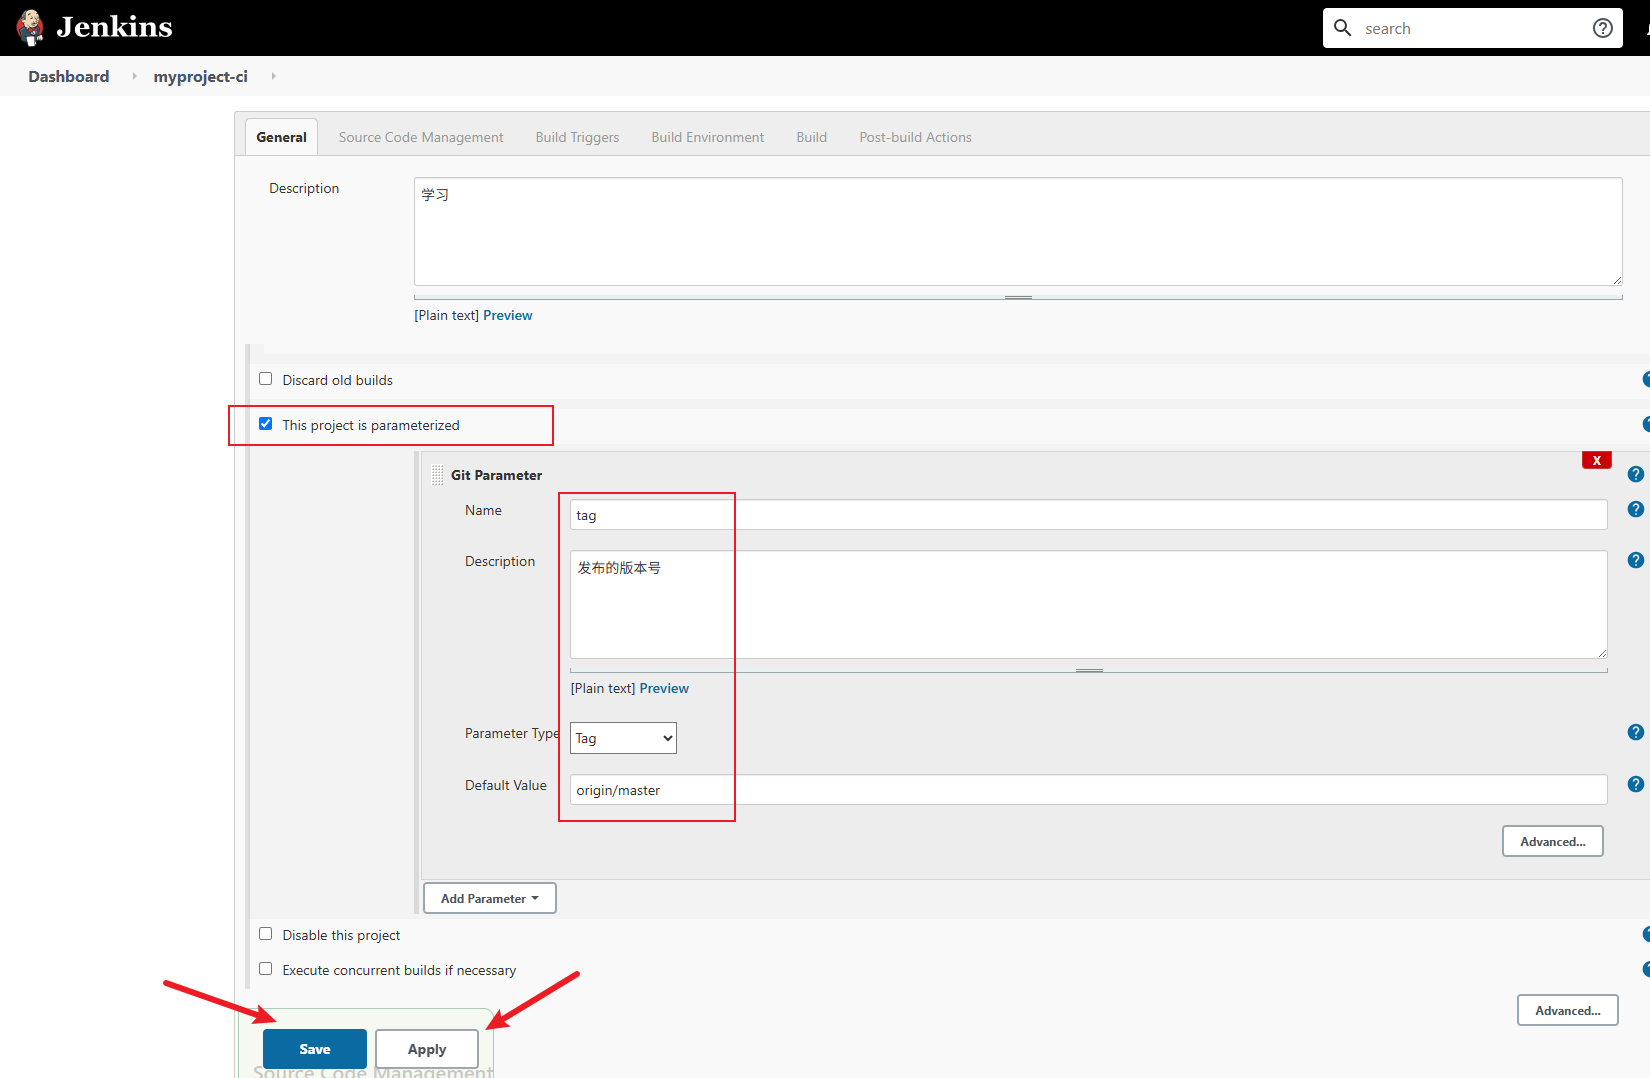Image resolution: width=1650 pixels, height=1078 pixels.
Task: Switch to the General tab
Action: pos(282,137)
